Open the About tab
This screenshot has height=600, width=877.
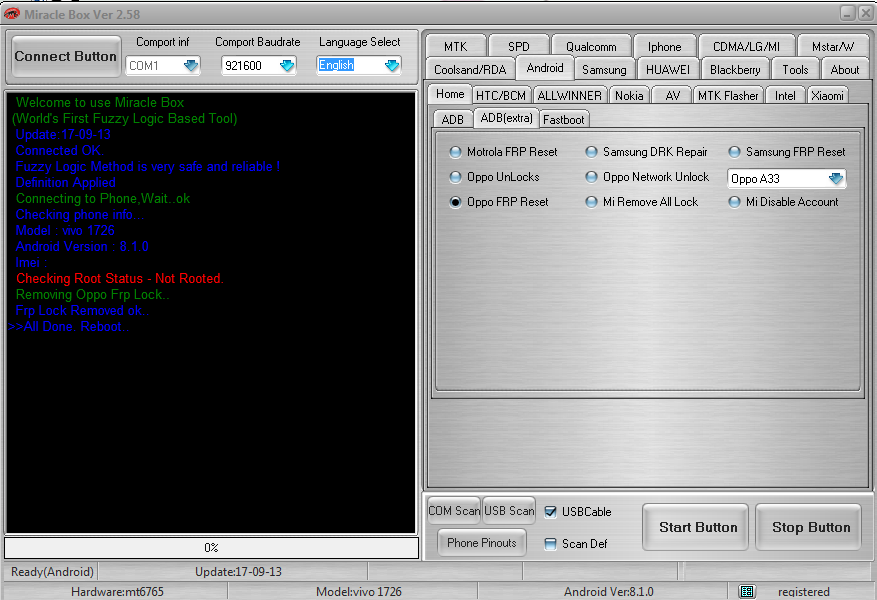pyautogui.click(x=845, y=70)
